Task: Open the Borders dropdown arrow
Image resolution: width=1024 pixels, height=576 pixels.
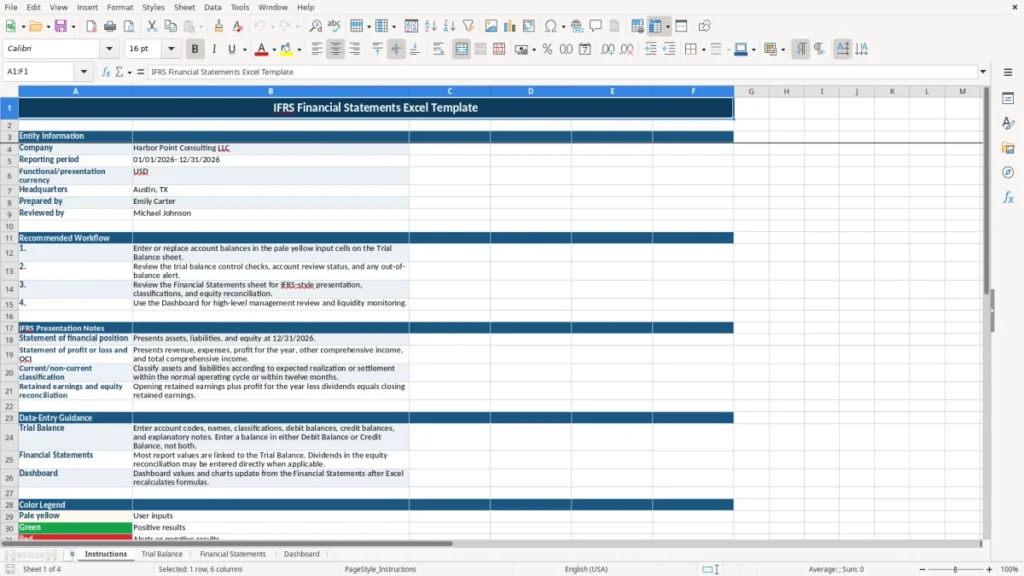Action: [703, 50]
